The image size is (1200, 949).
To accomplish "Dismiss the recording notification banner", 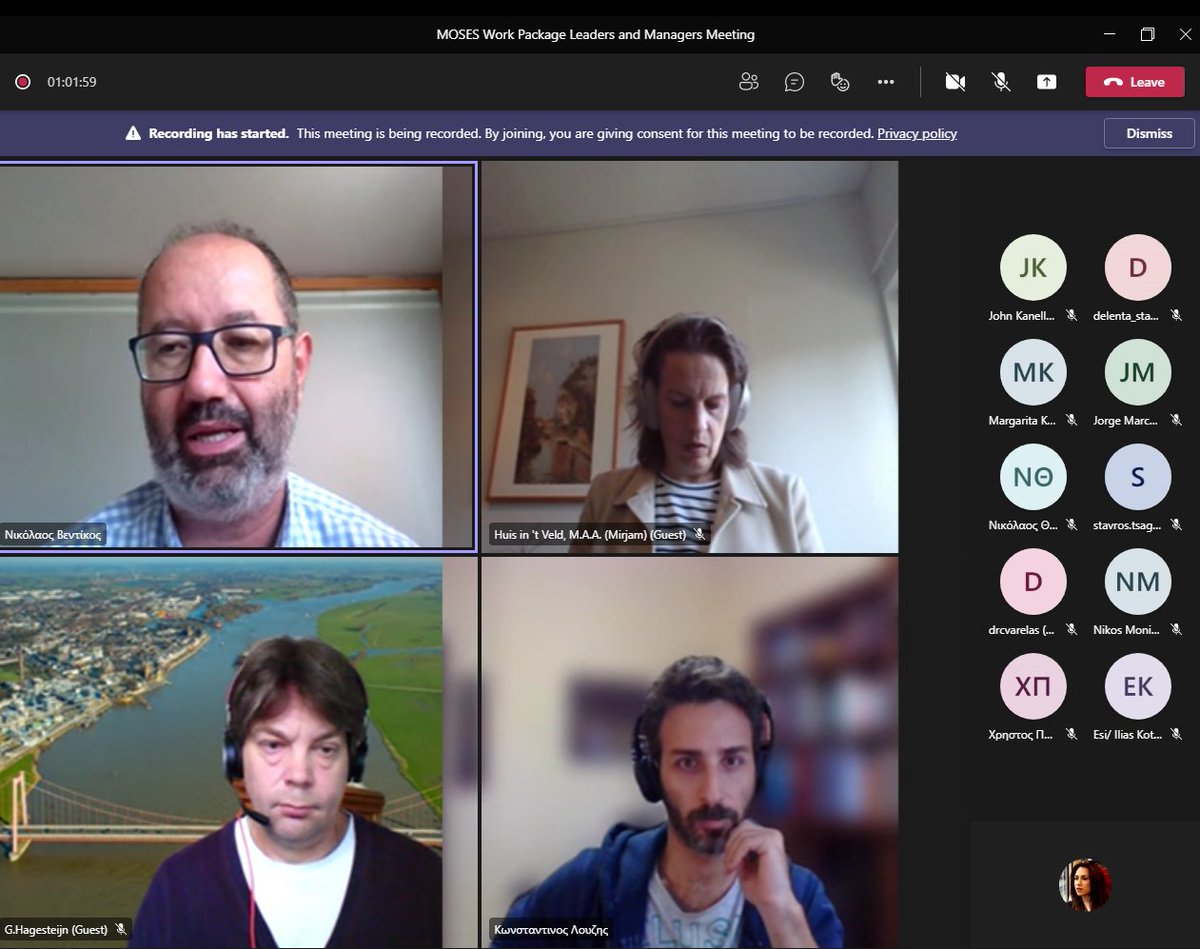I will tap(1149, 133).
